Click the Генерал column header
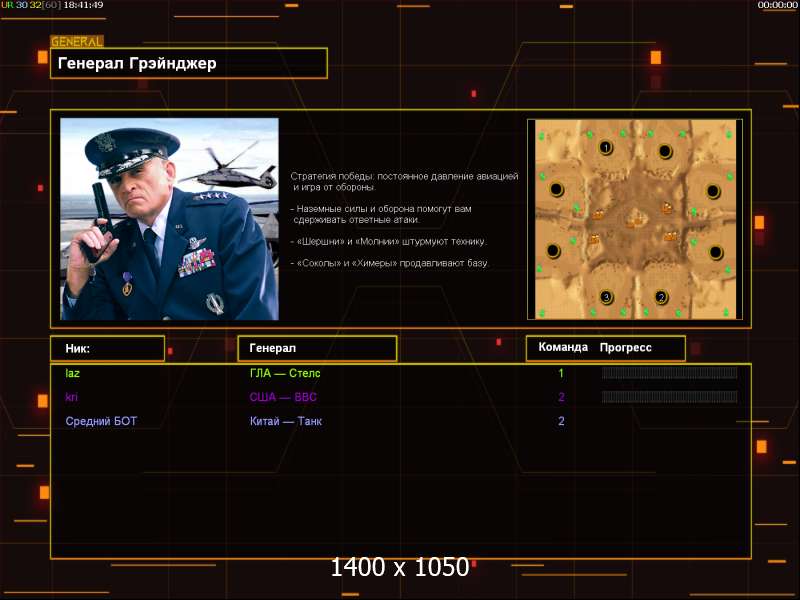The height and width of the screenshot is (600, 800). click(x=316, y=348)
